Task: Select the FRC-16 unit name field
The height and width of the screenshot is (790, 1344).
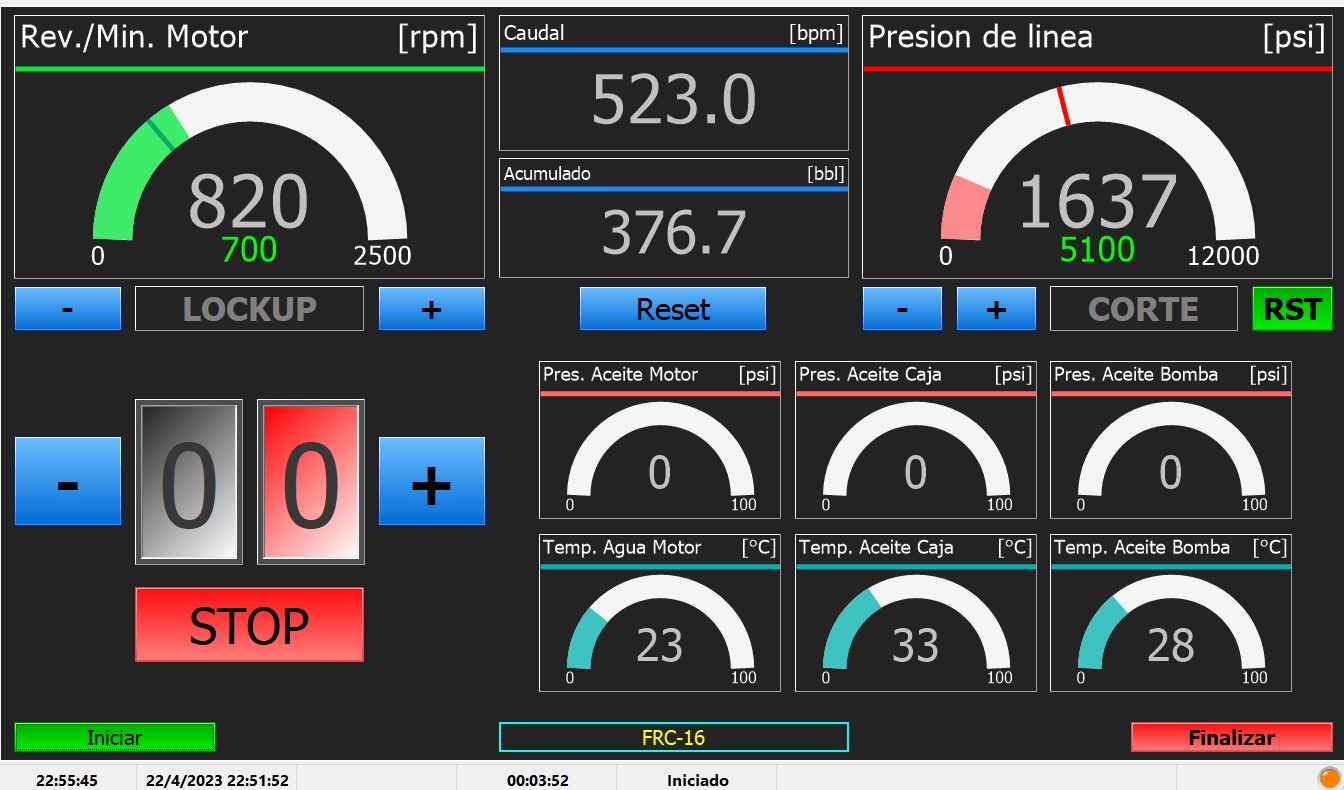Action: click(673, 738)
